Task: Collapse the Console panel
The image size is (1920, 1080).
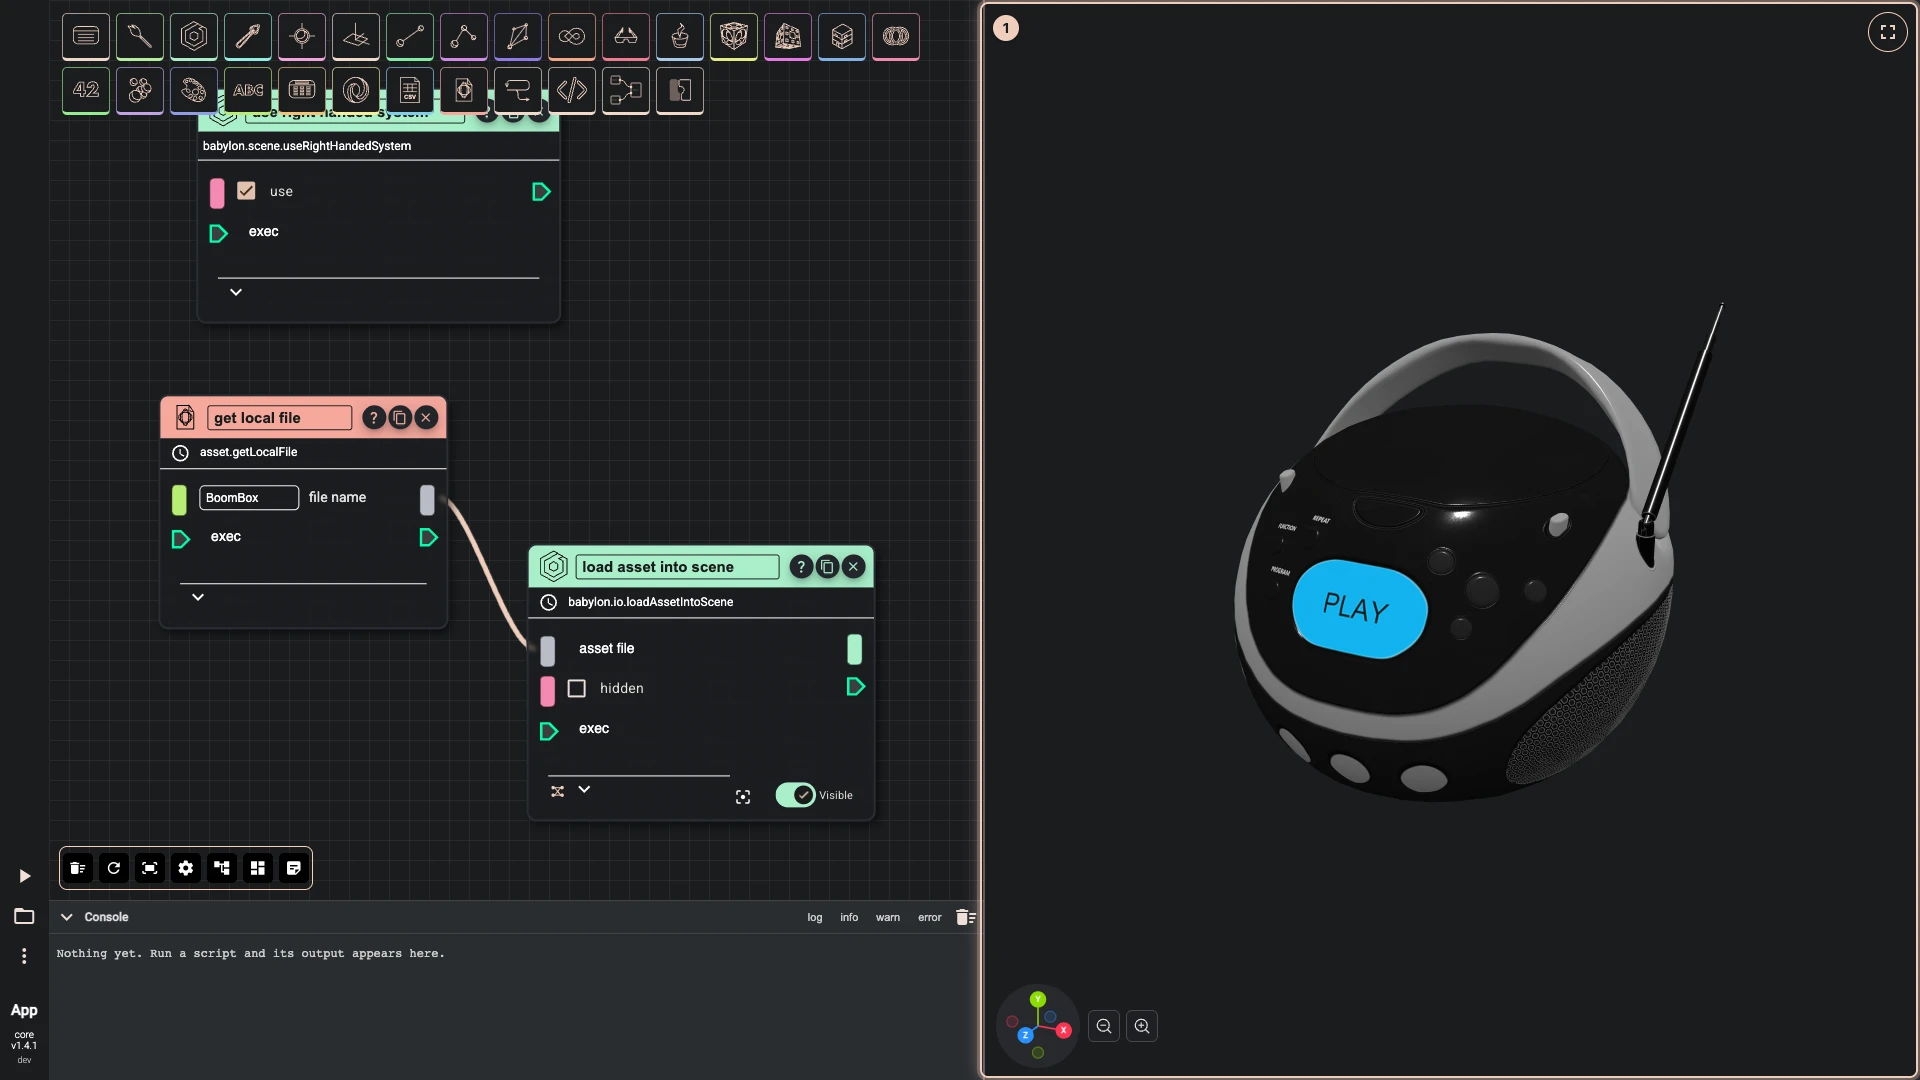Action: point(67,917)
